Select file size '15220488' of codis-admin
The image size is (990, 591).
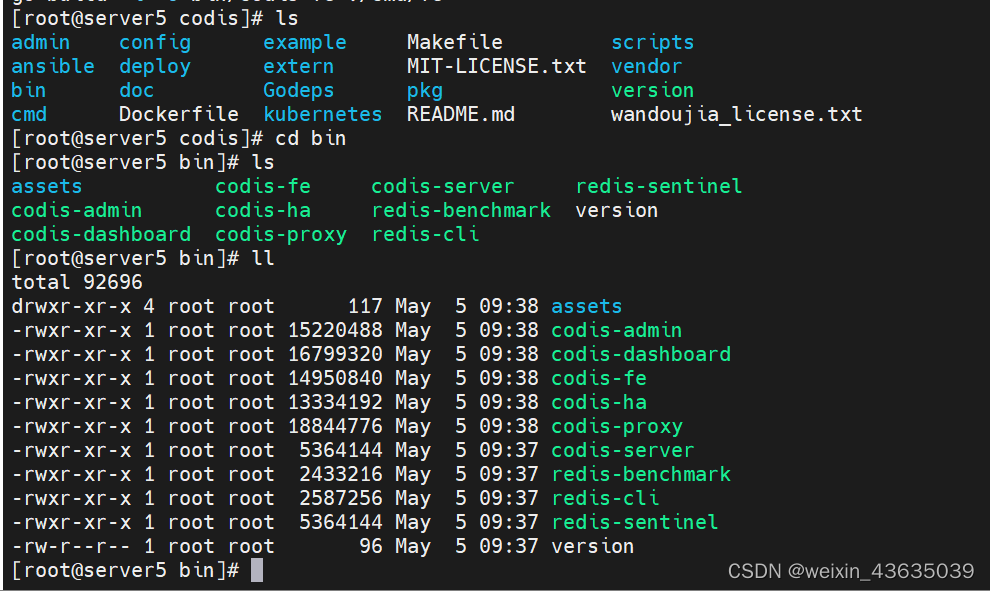335,330
